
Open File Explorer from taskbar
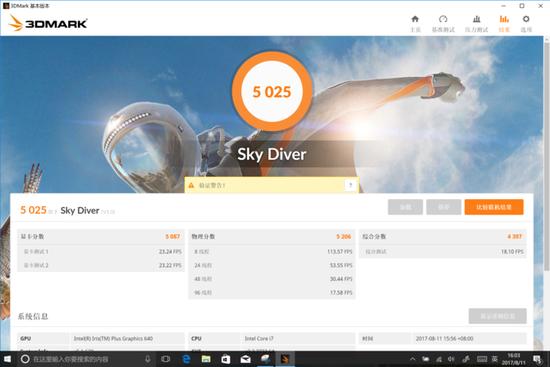coord(206,359)
